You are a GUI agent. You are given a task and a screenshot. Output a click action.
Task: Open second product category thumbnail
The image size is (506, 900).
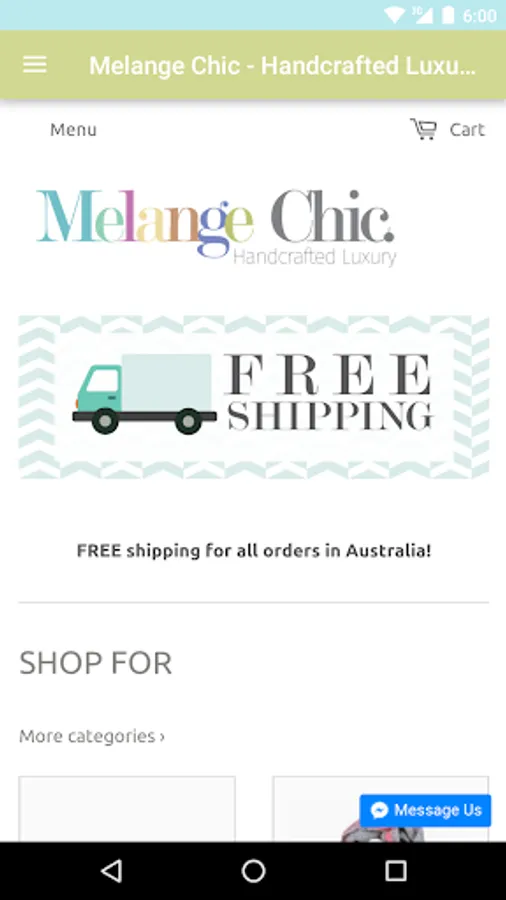tap(381, 809)
